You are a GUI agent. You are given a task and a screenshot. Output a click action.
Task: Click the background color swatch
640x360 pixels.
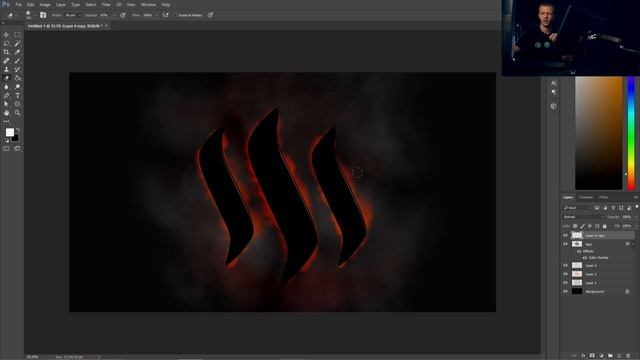[x=16, y=138]
